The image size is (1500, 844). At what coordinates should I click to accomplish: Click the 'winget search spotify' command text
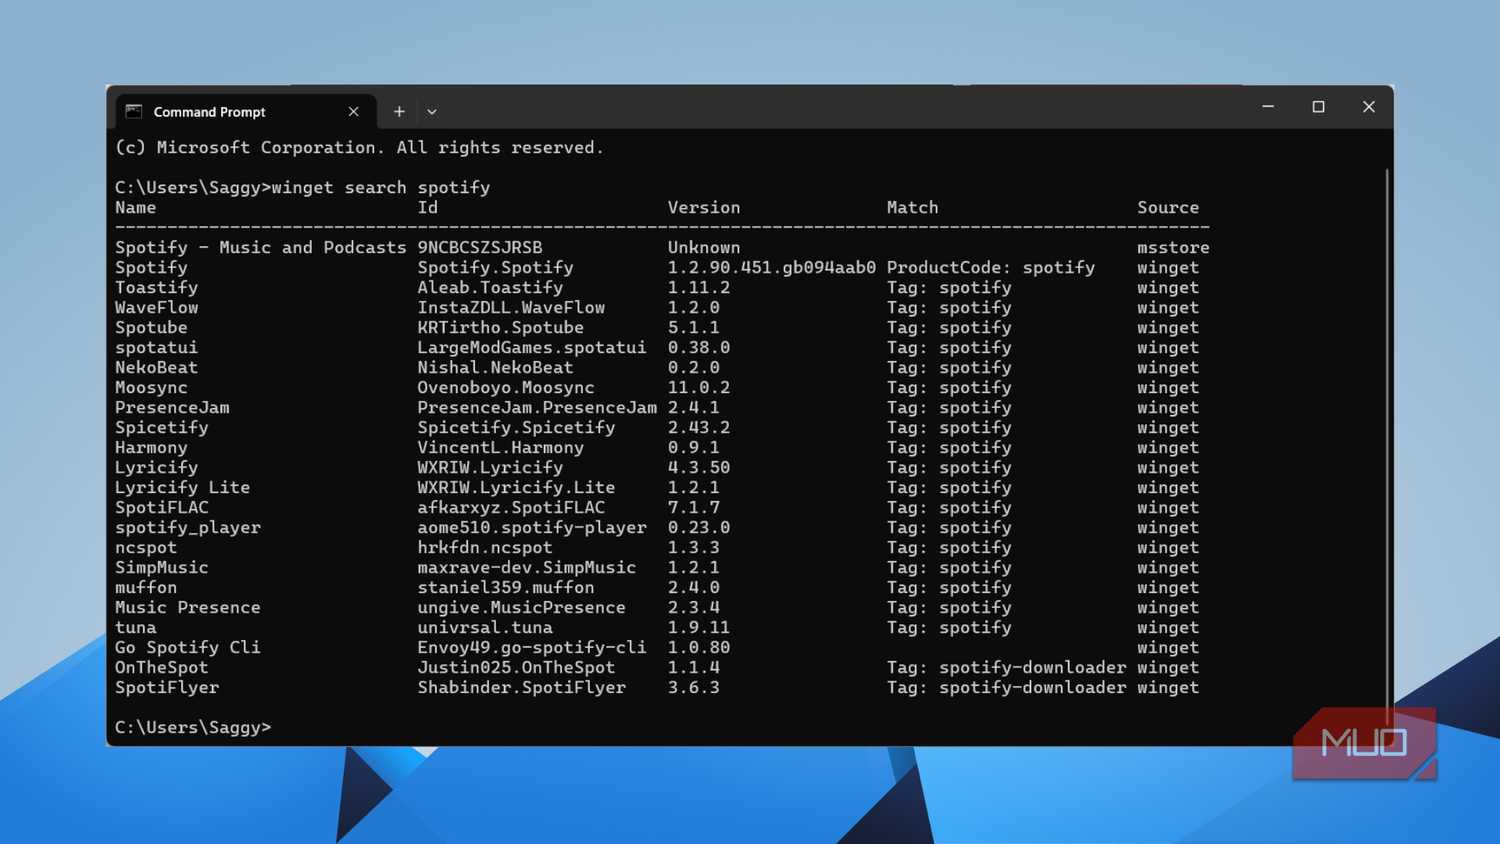click(x=381, y=187)
